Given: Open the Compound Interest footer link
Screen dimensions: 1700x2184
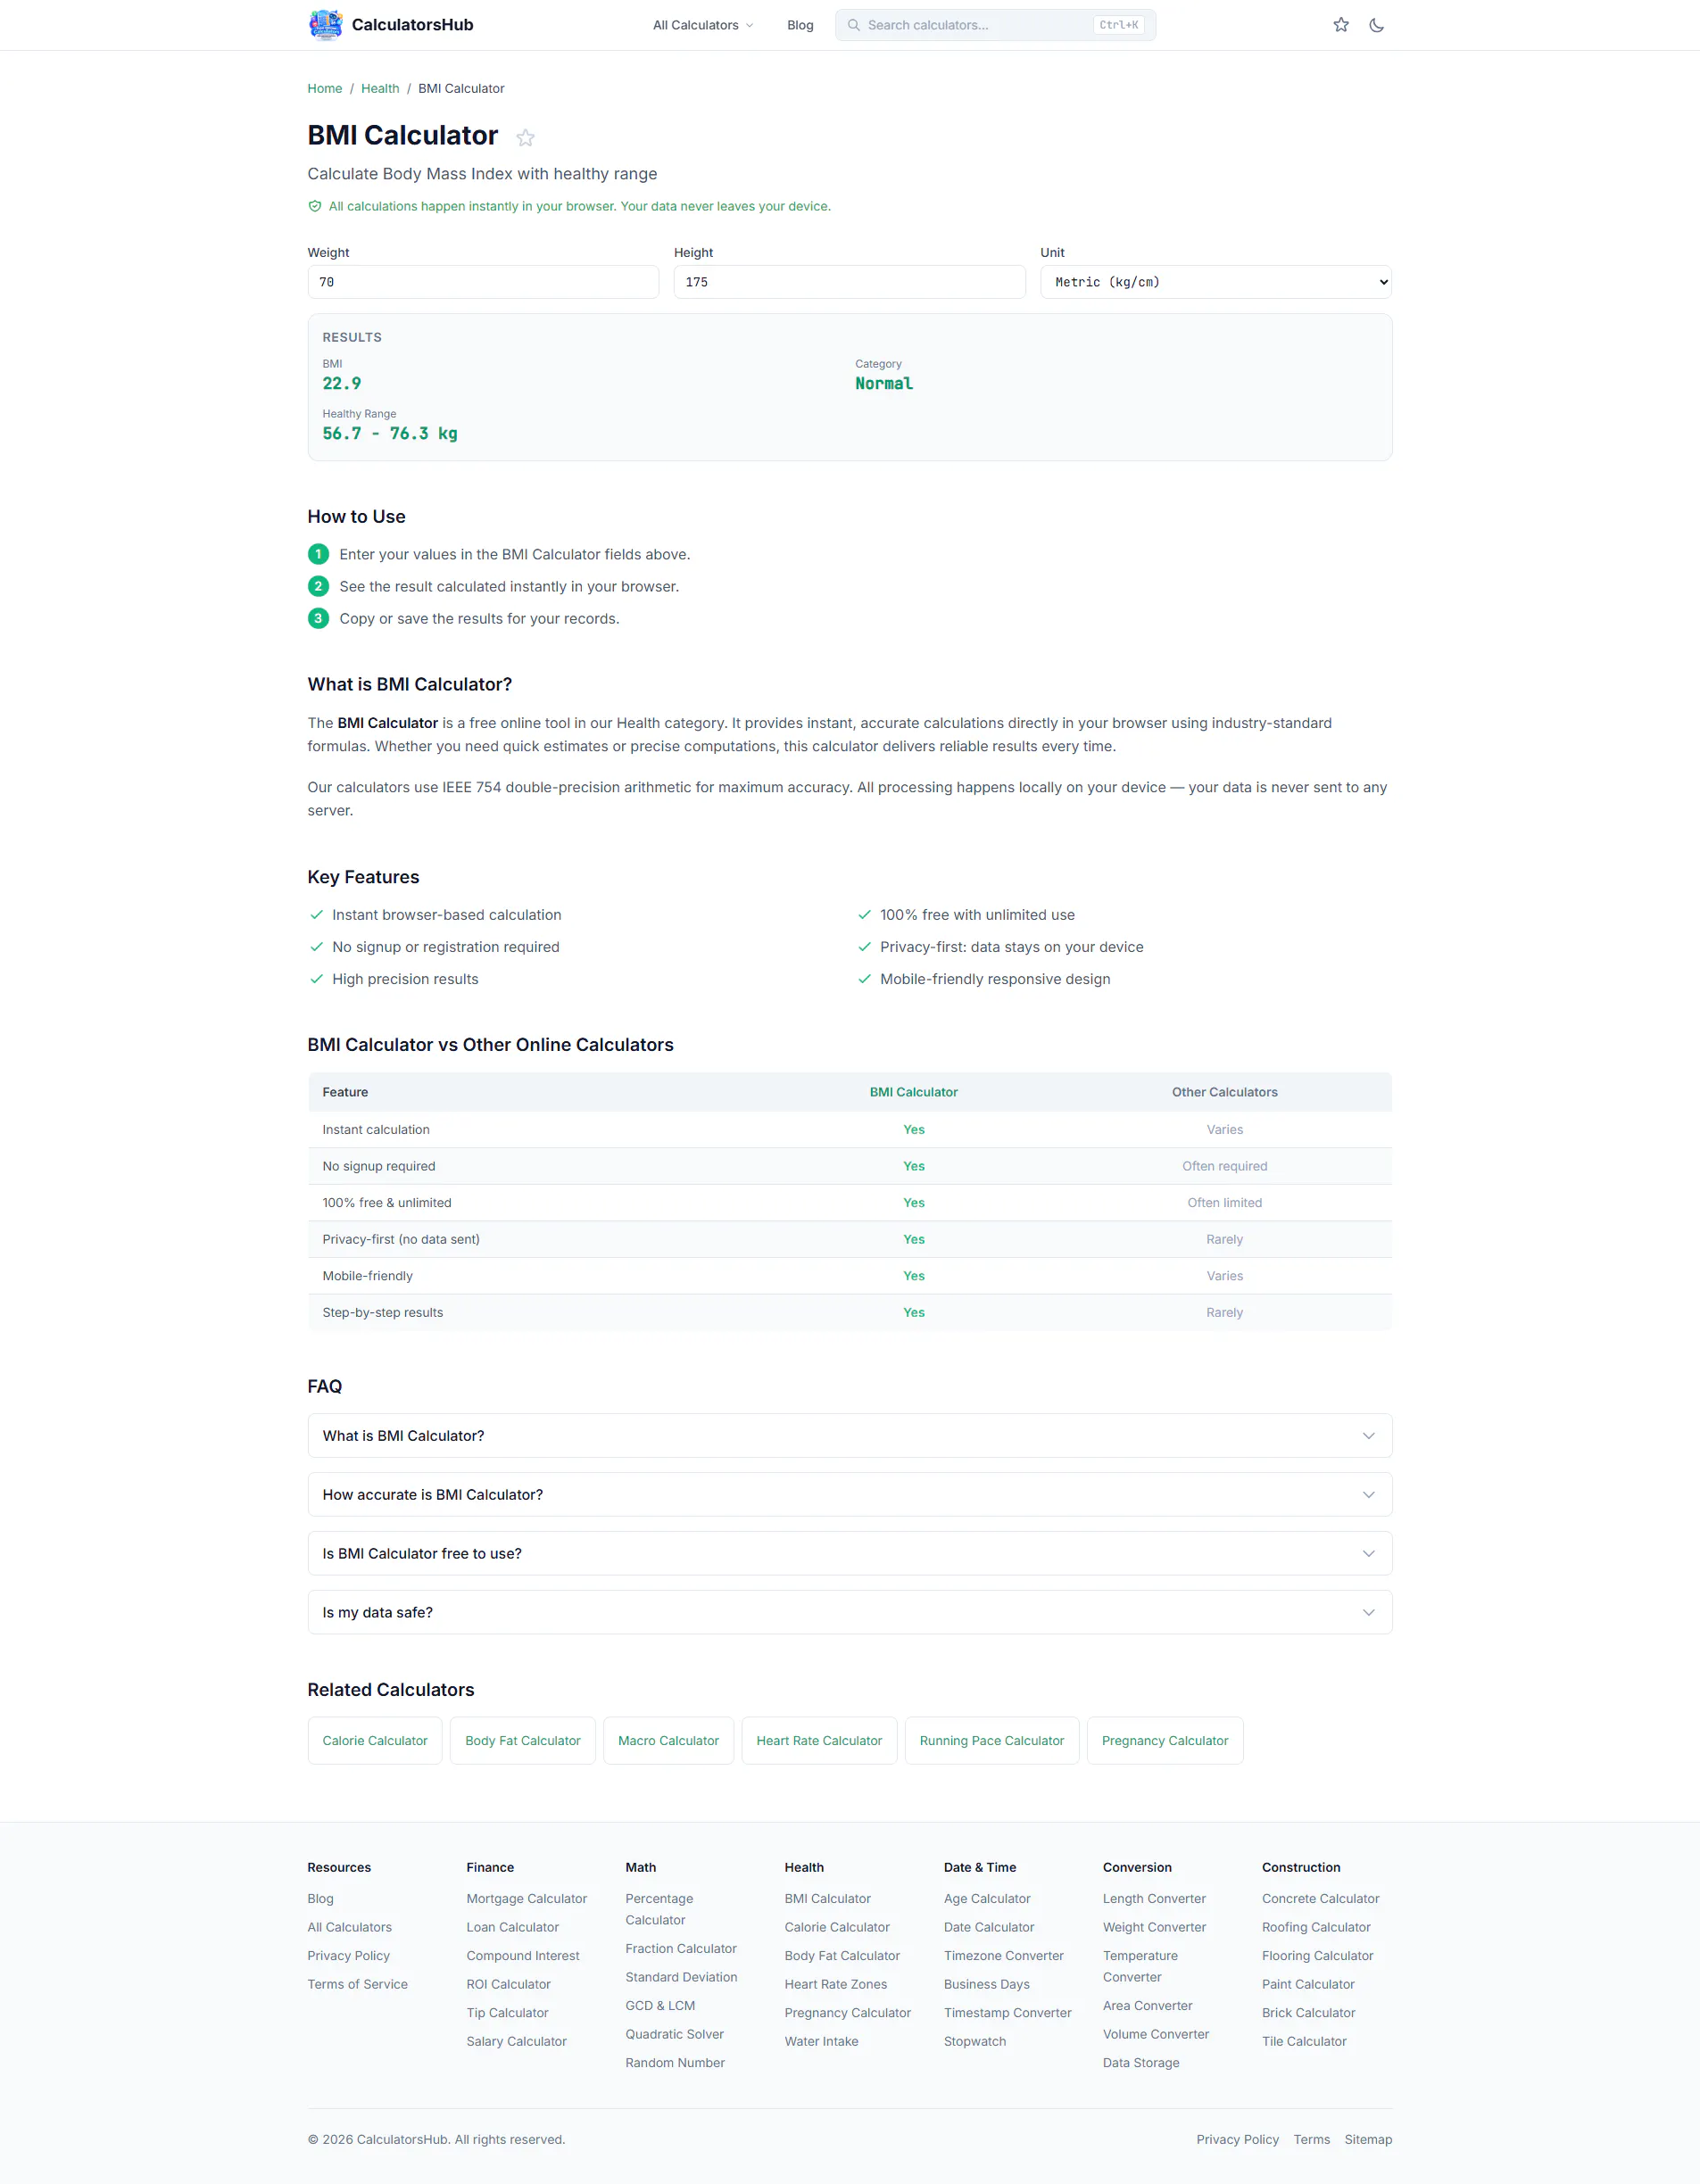Looking at the screenshot, I should tap(523, 1956).
